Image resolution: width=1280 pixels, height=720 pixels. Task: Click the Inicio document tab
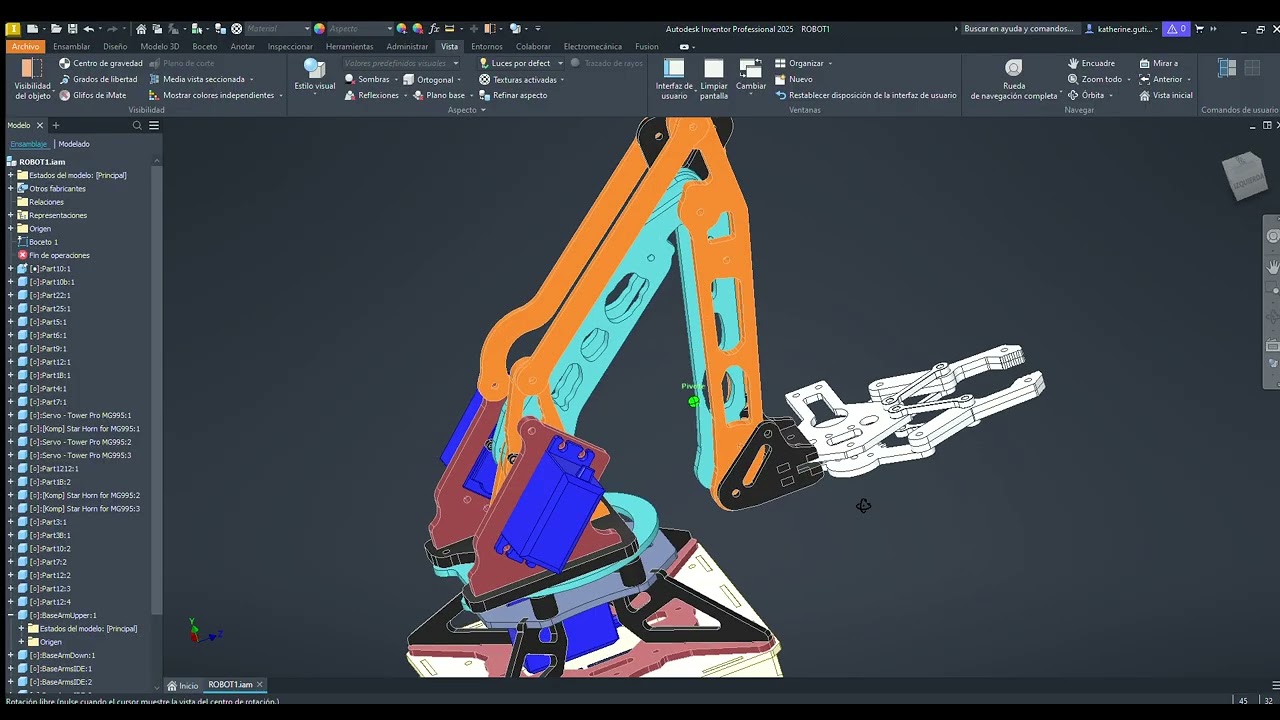pos(183,685)
